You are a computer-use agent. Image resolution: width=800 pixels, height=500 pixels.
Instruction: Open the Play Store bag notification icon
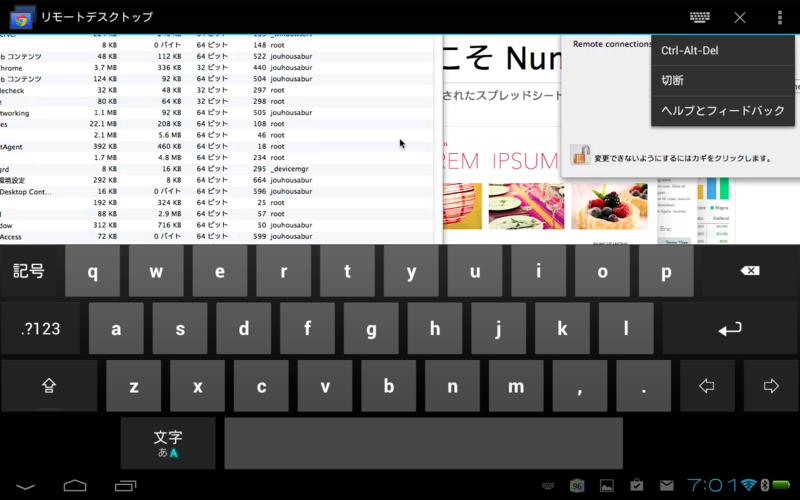click(636, 485)
